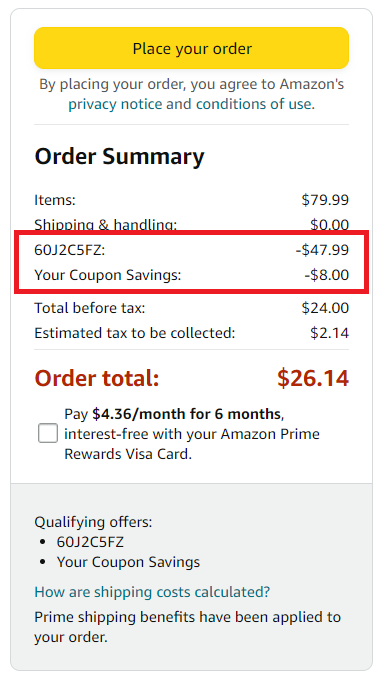Select the $24.00 pre-tax total
383x677 pixels.
pyautogui.click(x=325, y=308)
